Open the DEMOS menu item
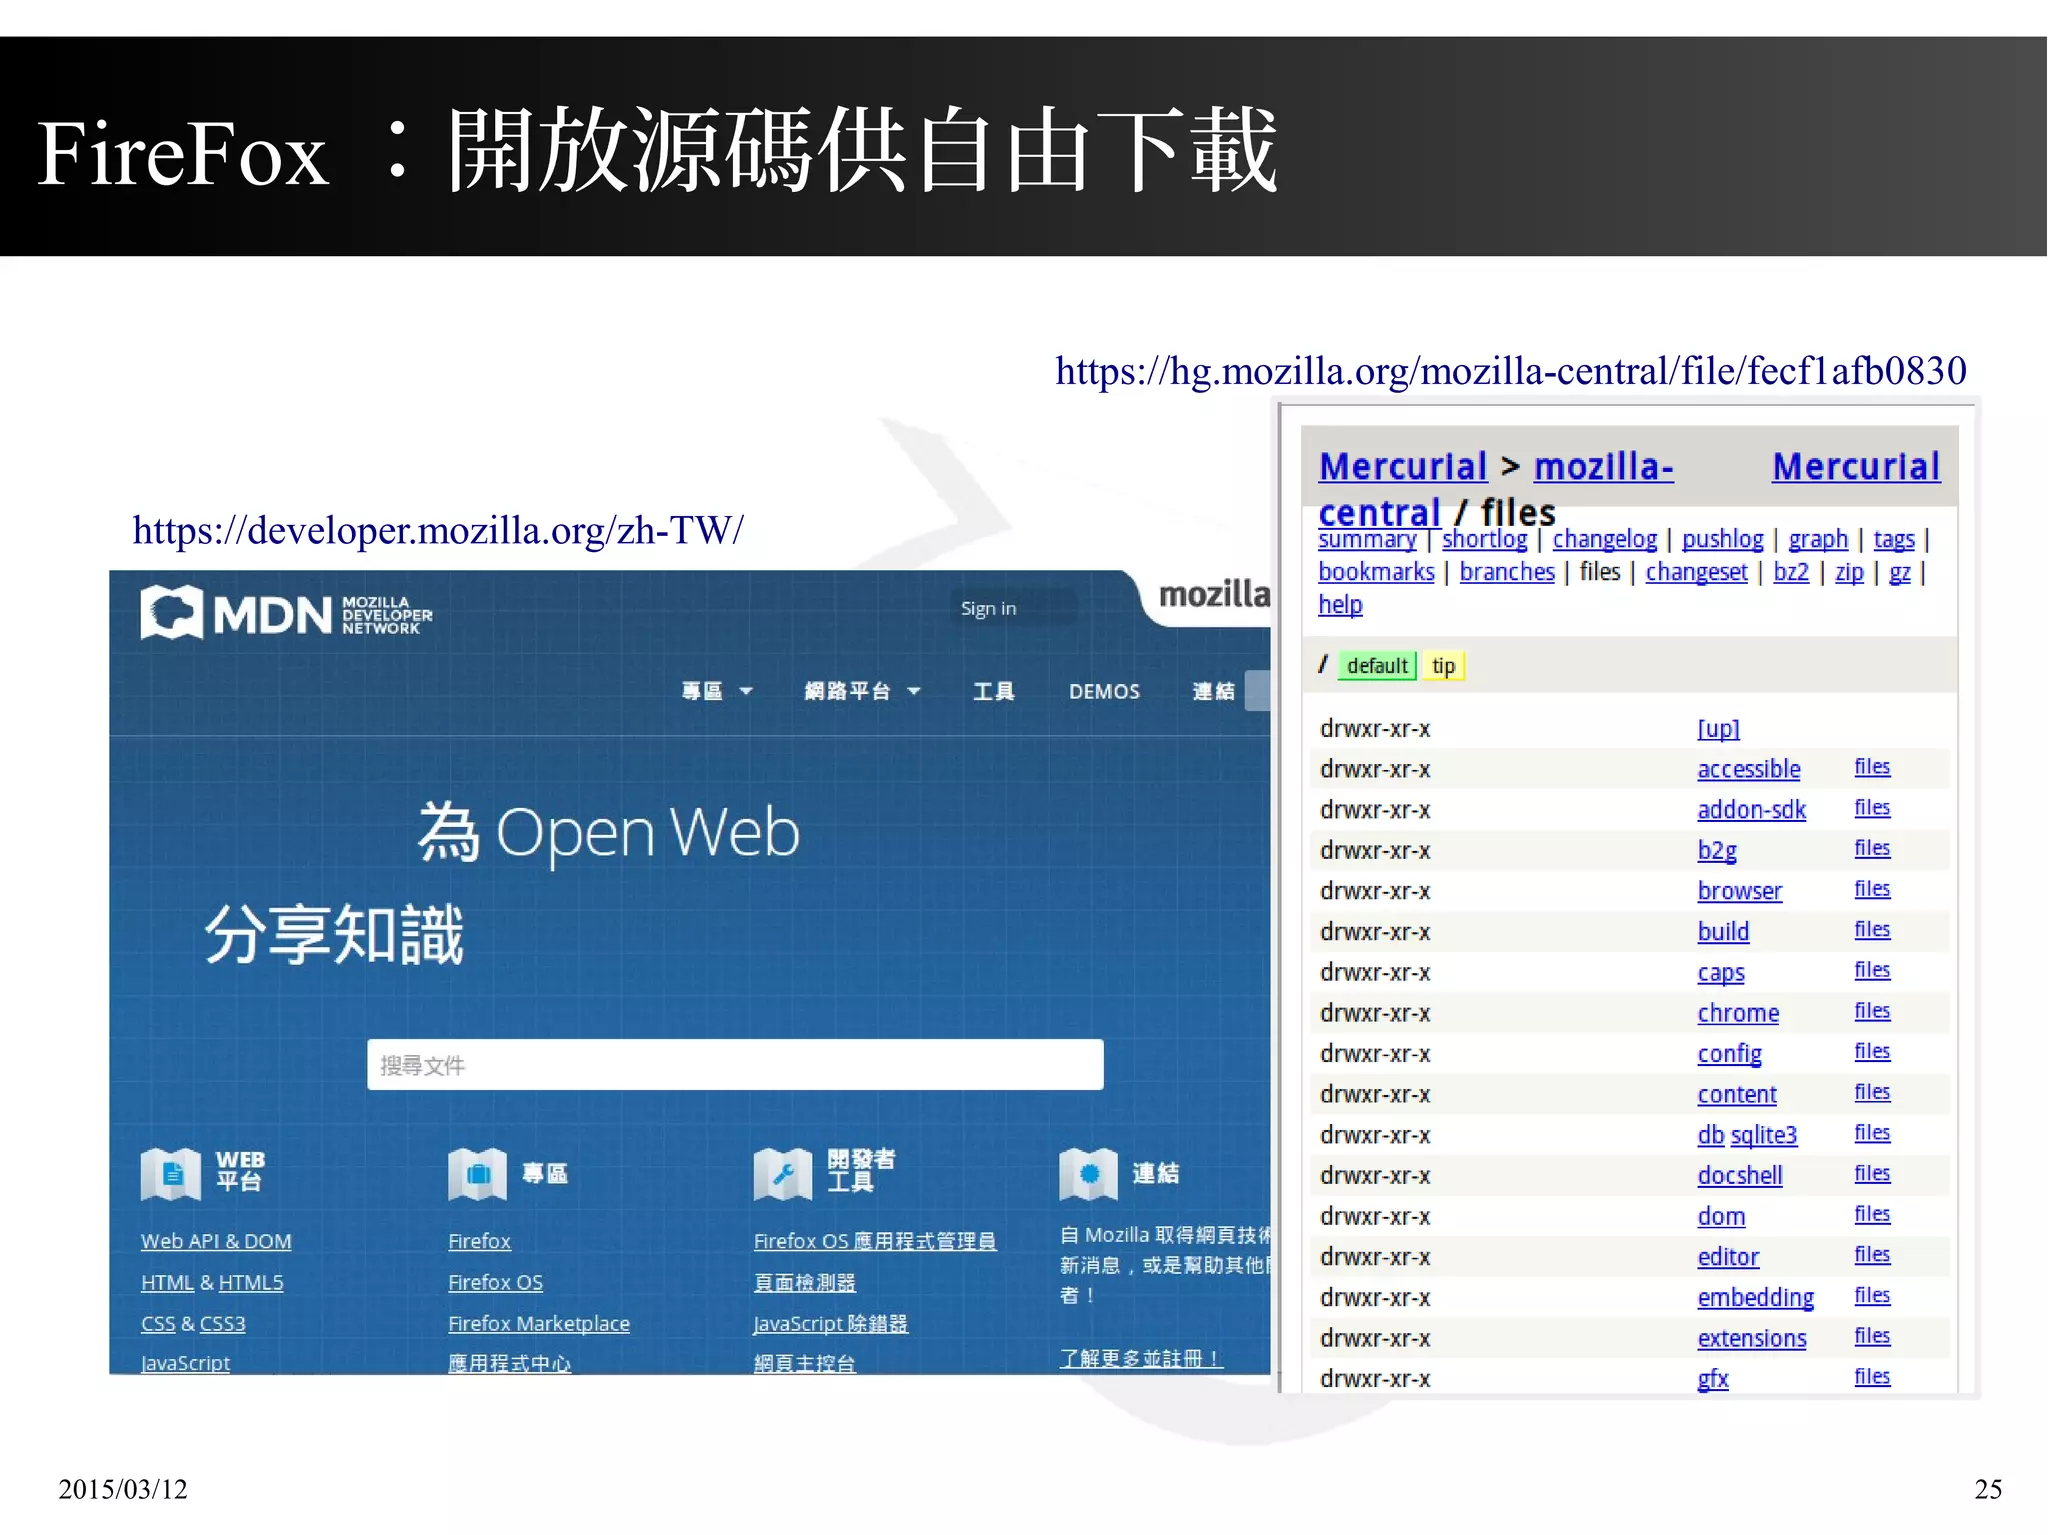Screen dimensions: 2048x1535 [1104, 691]
